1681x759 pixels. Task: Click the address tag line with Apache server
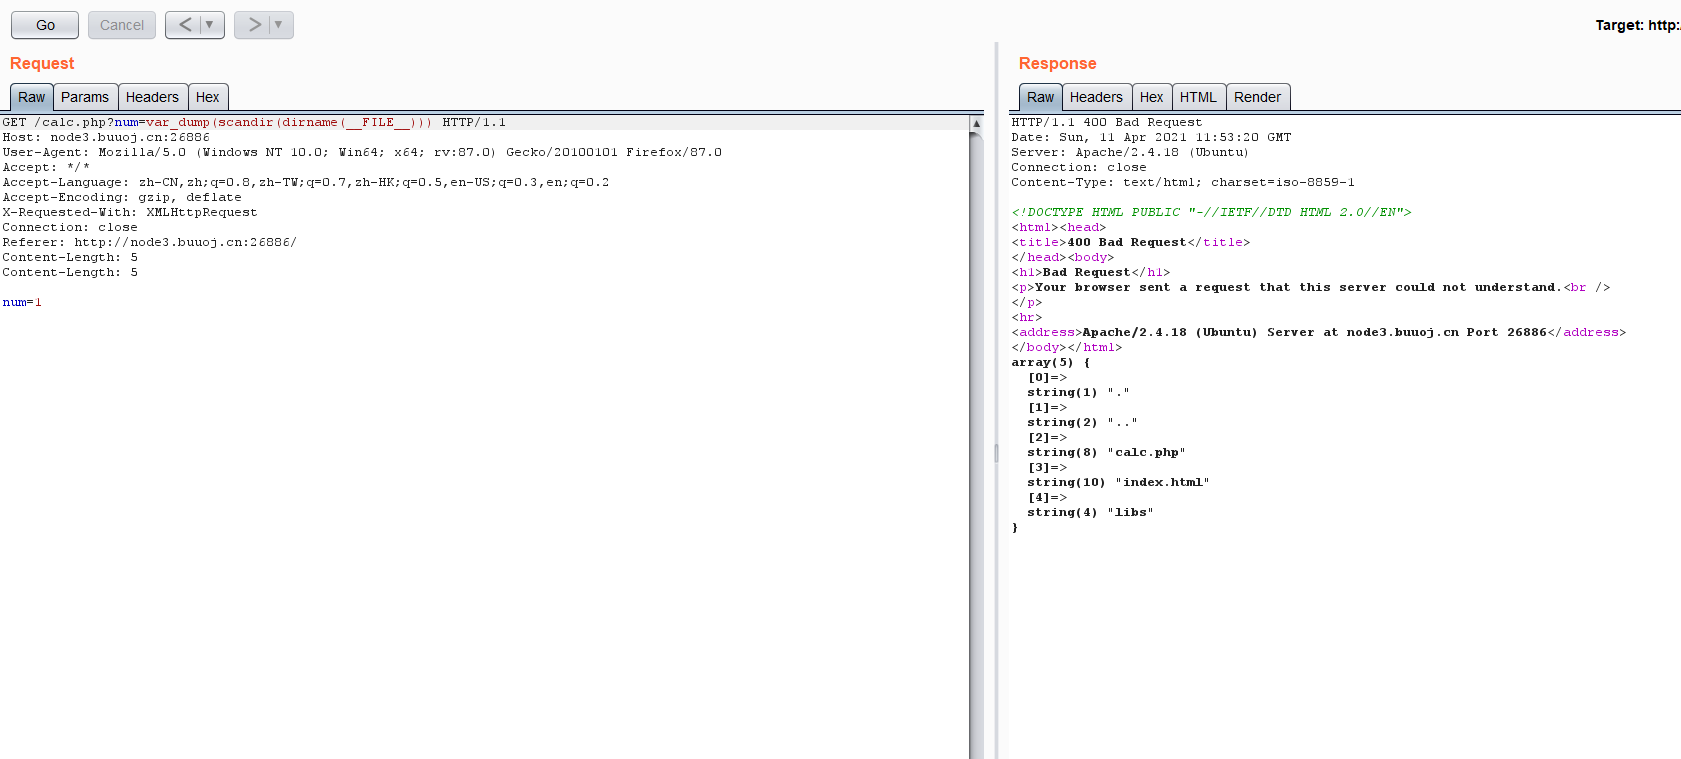click(1319, 332)
